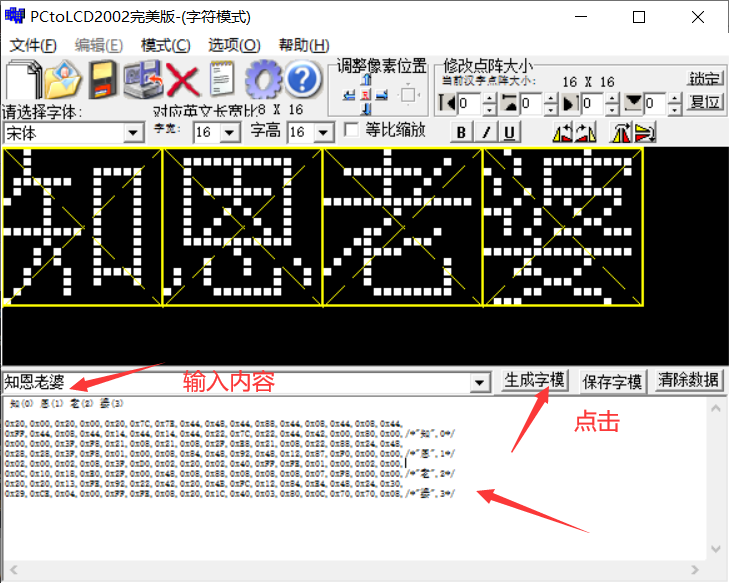Open the 帮助(H) menu

304,46
